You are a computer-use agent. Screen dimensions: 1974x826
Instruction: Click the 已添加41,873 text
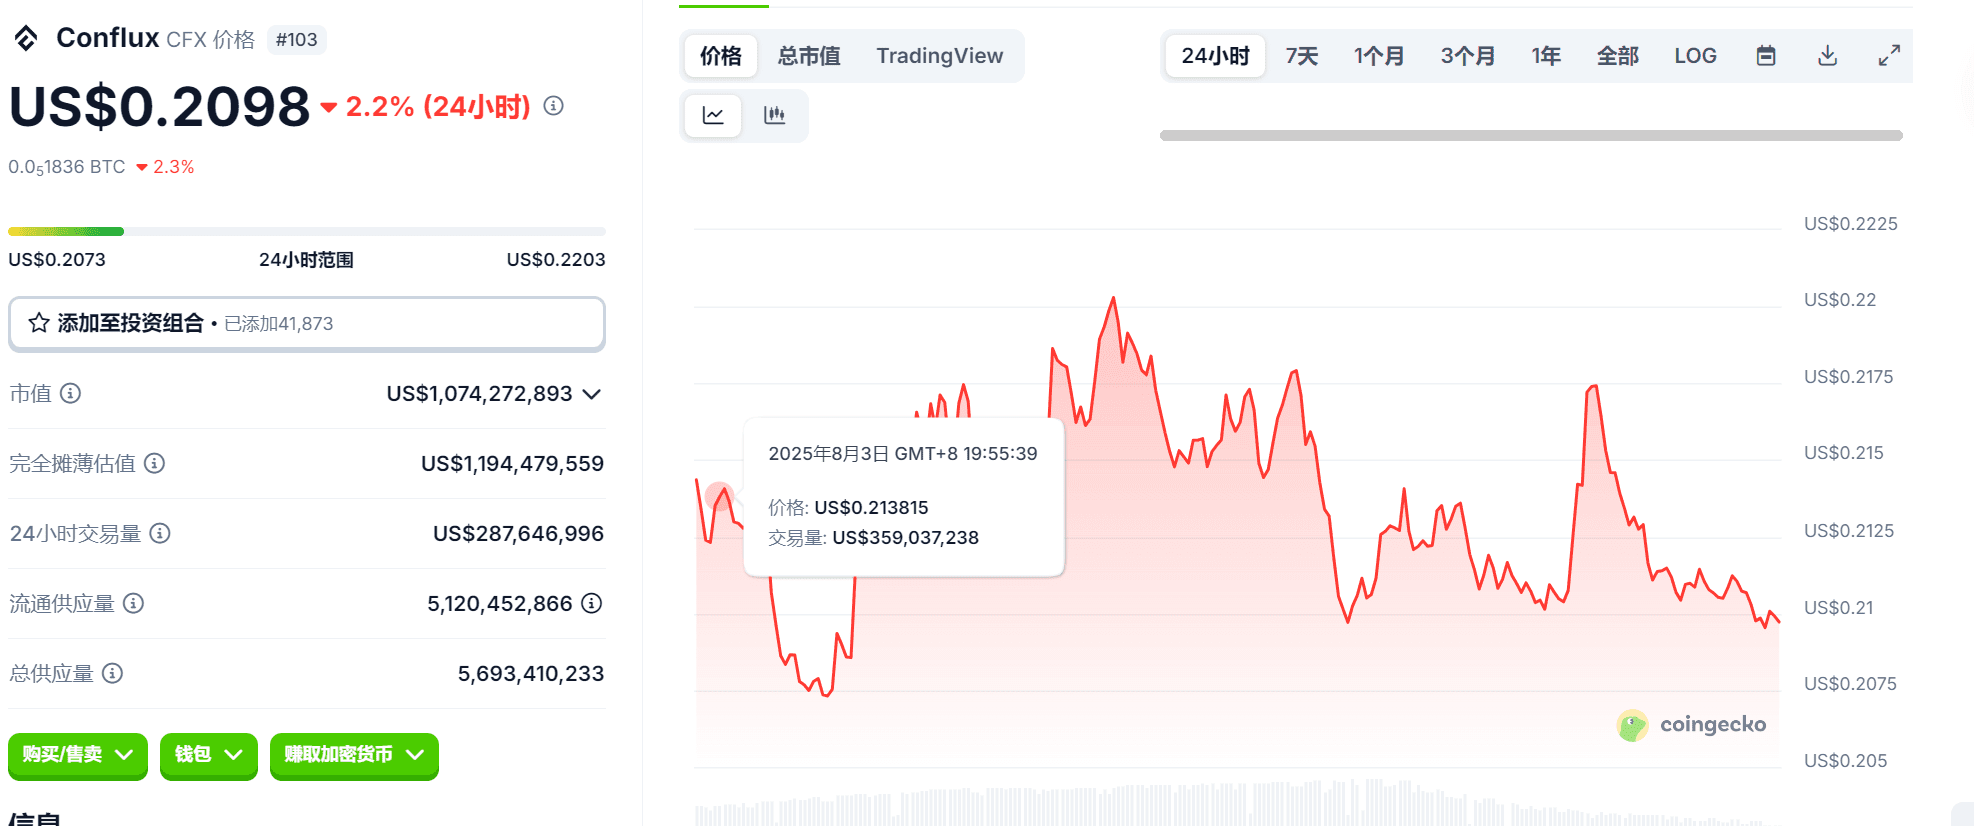(279, 324)
